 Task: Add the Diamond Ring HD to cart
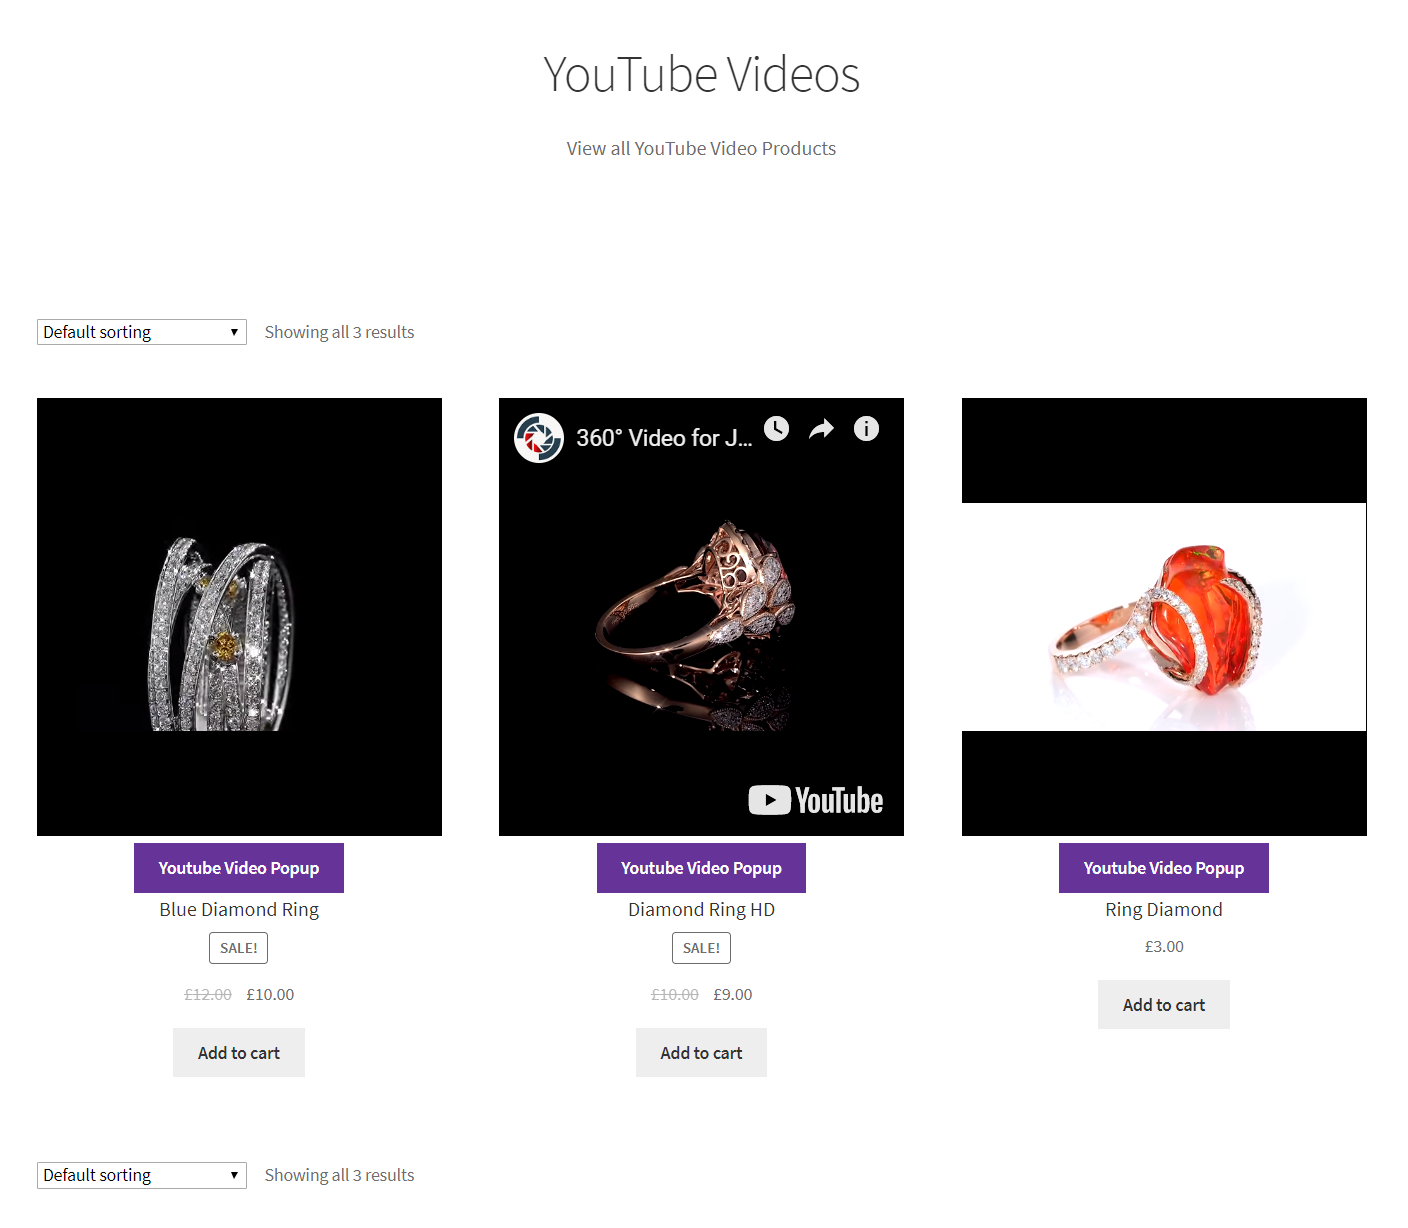click(x=701, y=1052)
